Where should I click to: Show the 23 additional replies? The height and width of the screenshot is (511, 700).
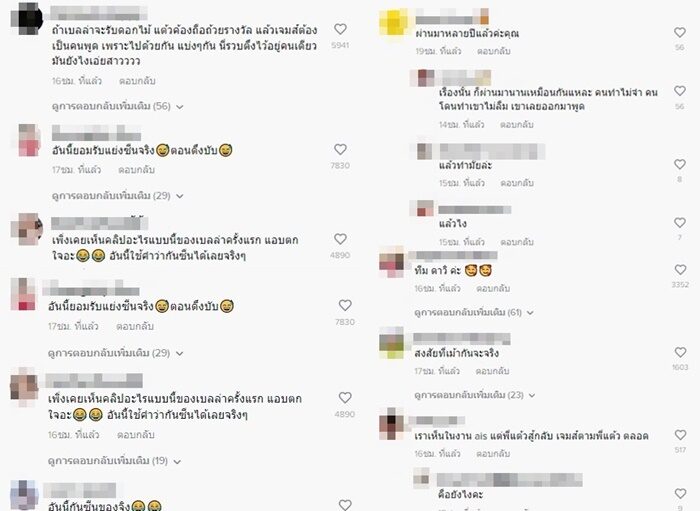click(x=475, y=395)
